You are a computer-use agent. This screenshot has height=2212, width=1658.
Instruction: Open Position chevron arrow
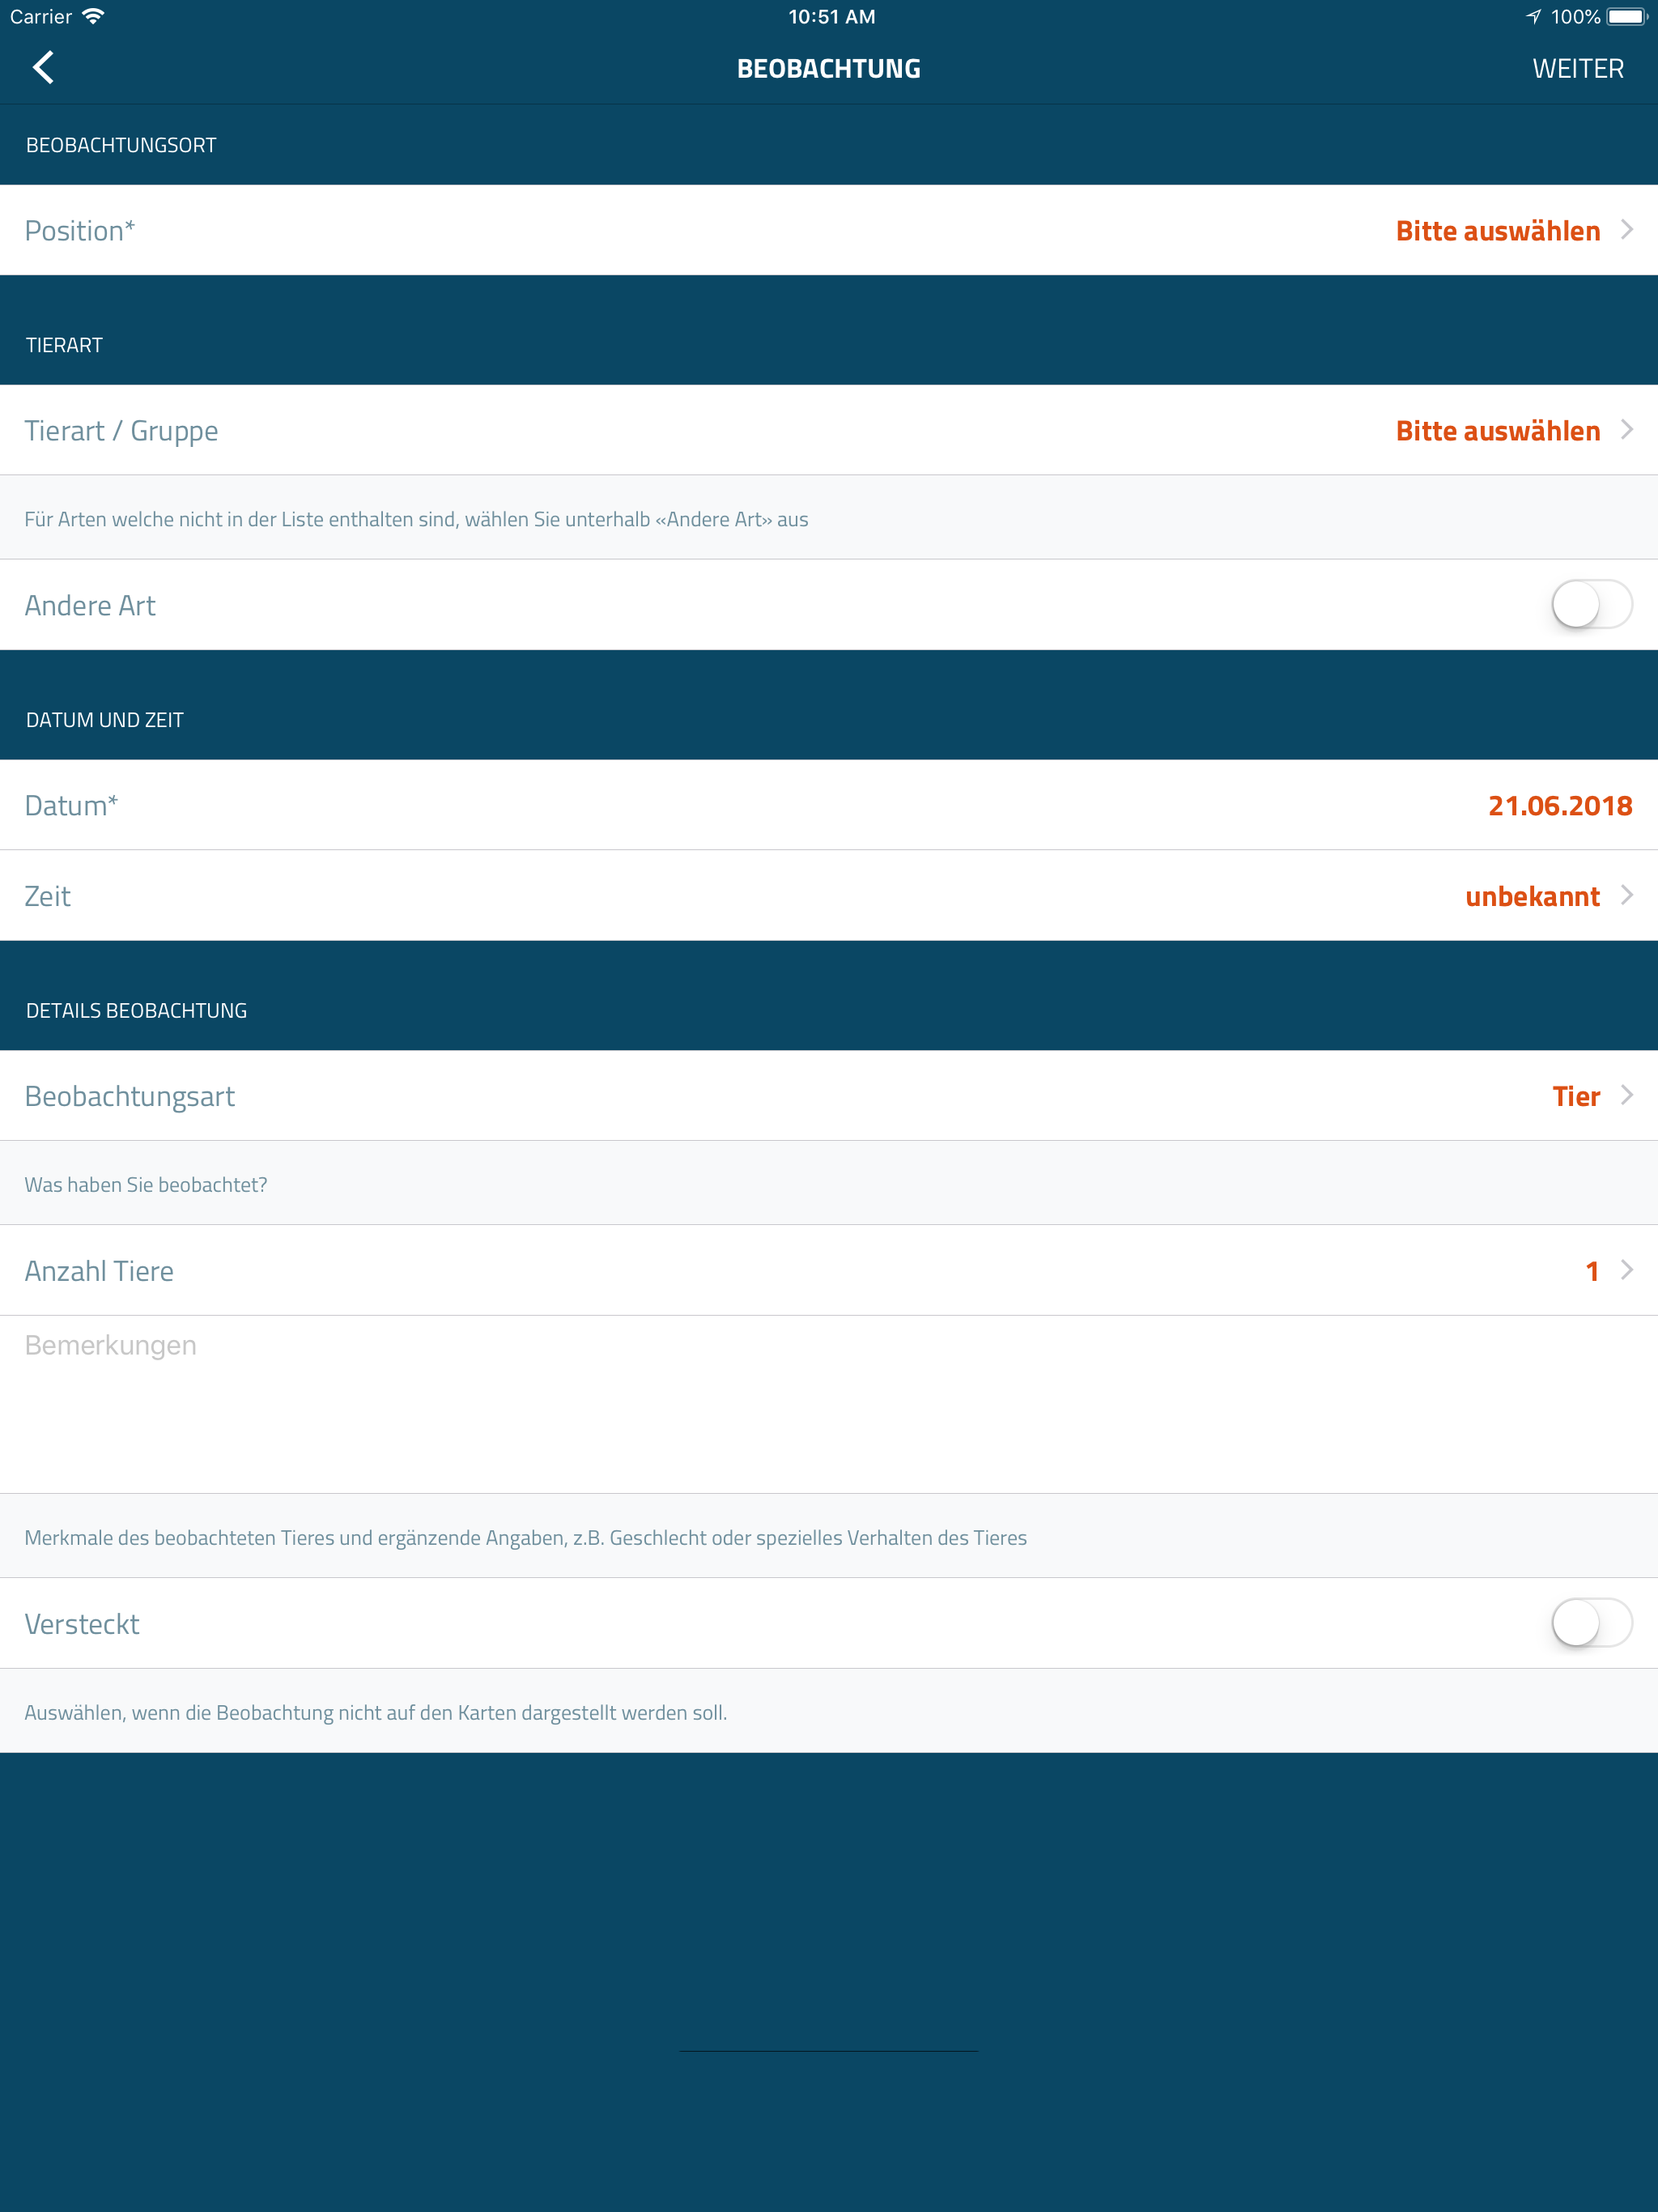(x=1627, y=230)
